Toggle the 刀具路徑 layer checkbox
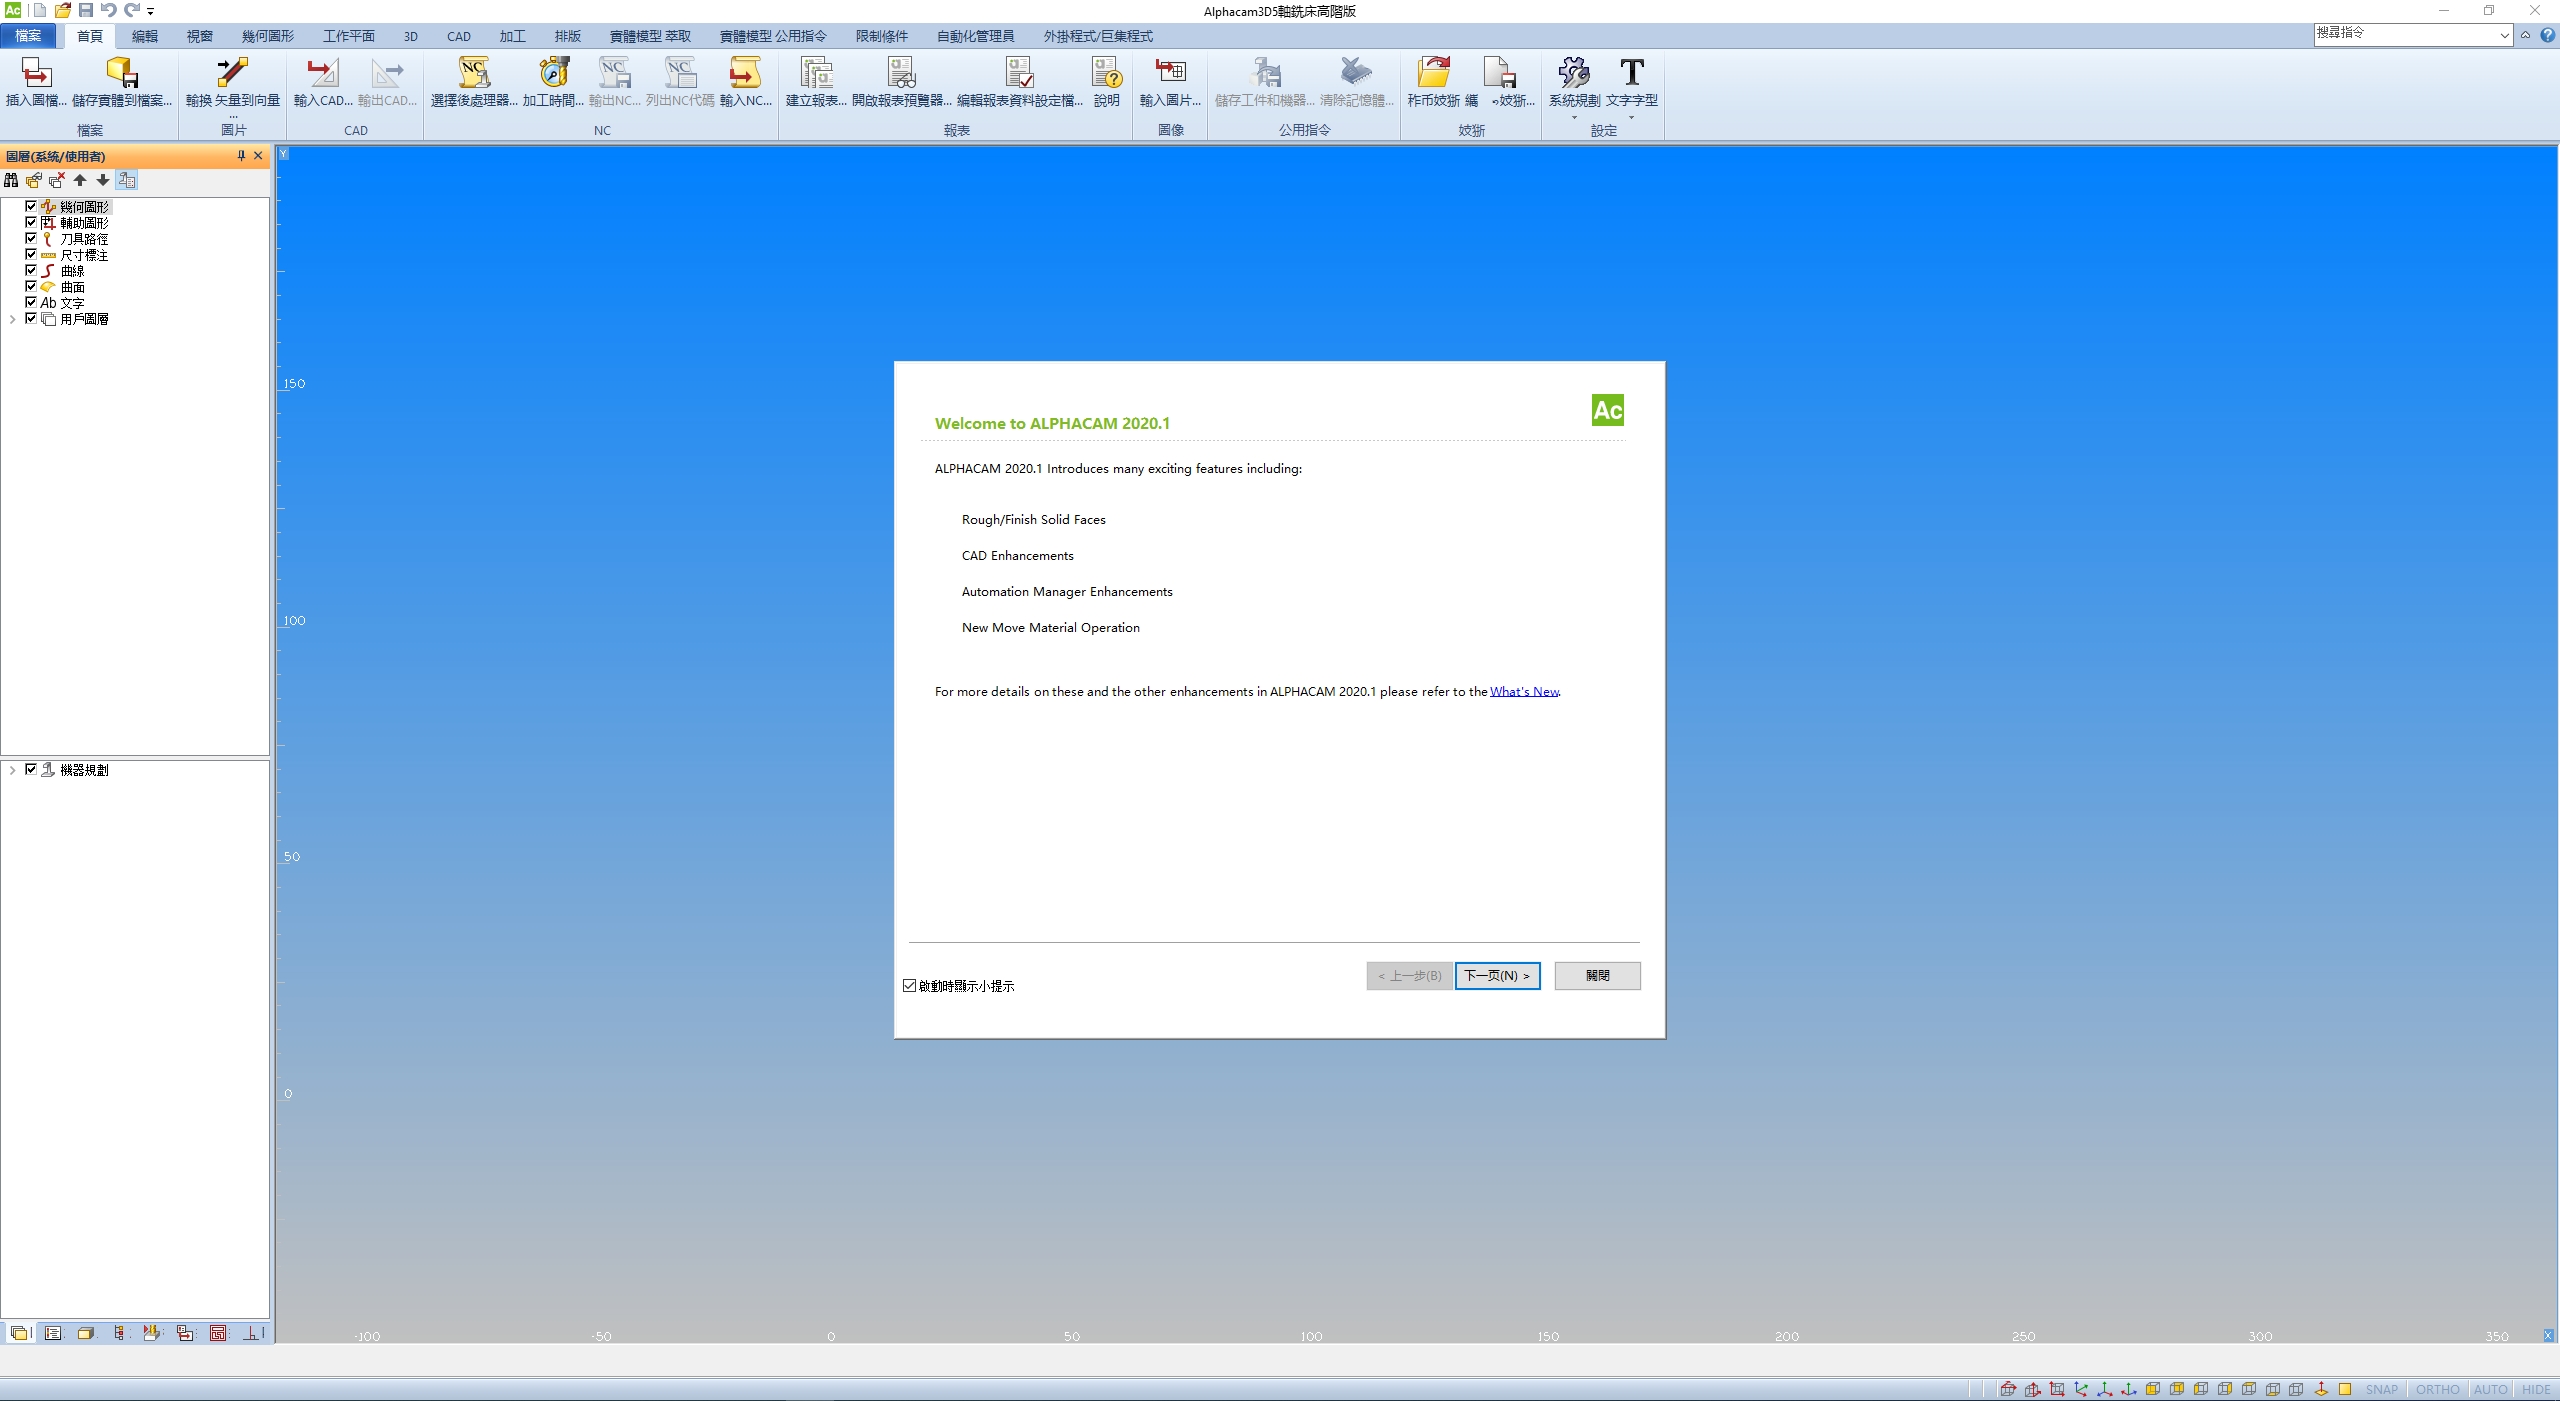2560x1401 pixels. (31, 239)
